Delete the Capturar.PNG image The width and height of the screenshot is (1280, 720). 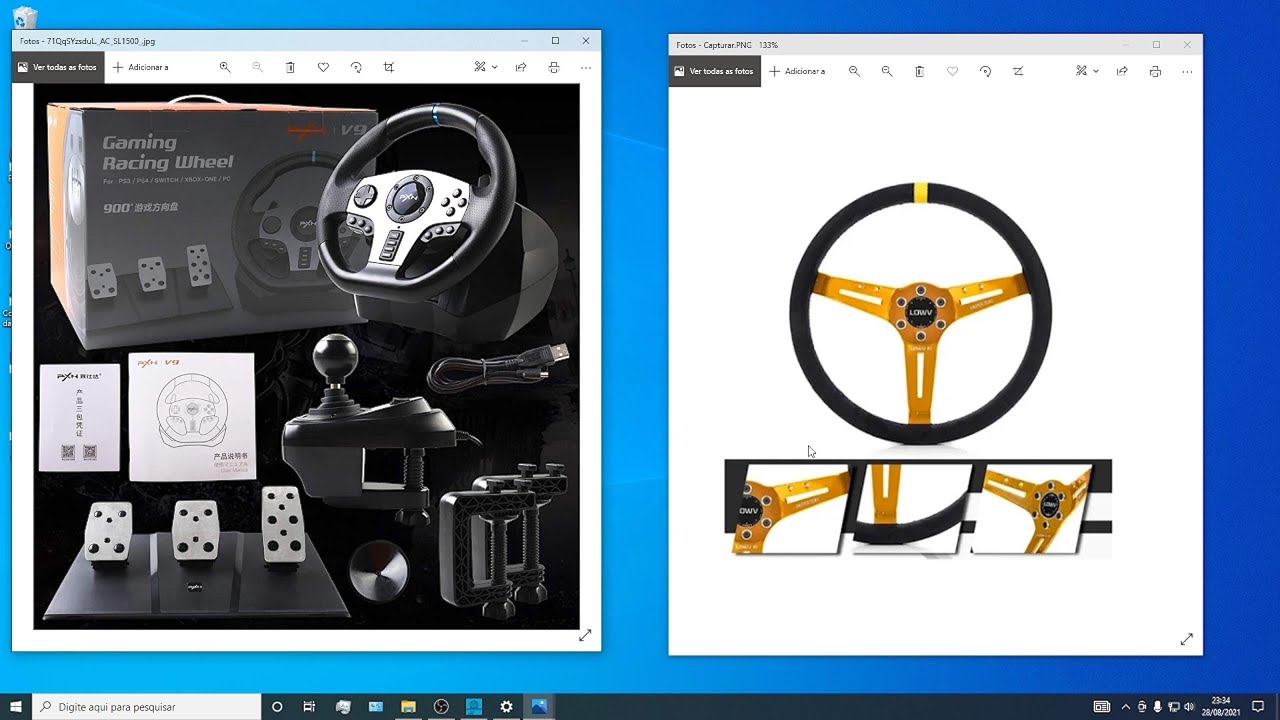919,71
